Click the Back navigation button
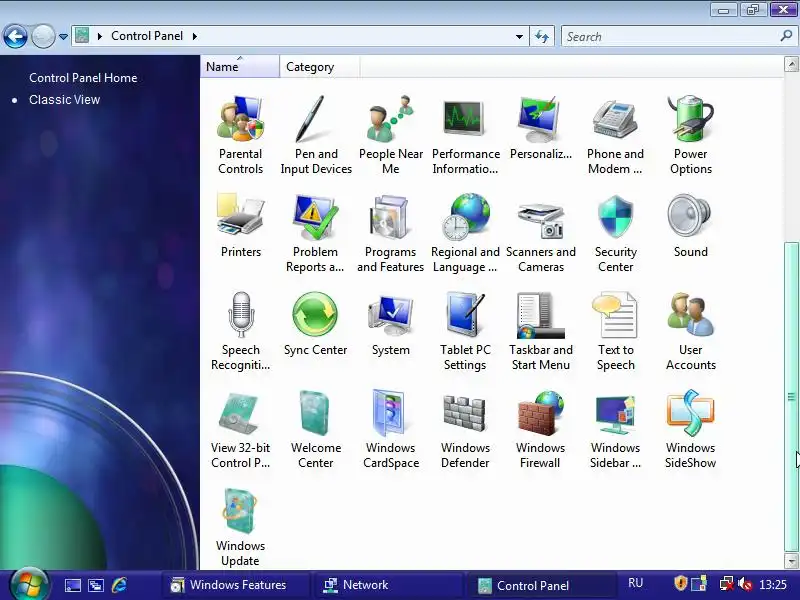800x600 pixels. [x=15, y=37]
